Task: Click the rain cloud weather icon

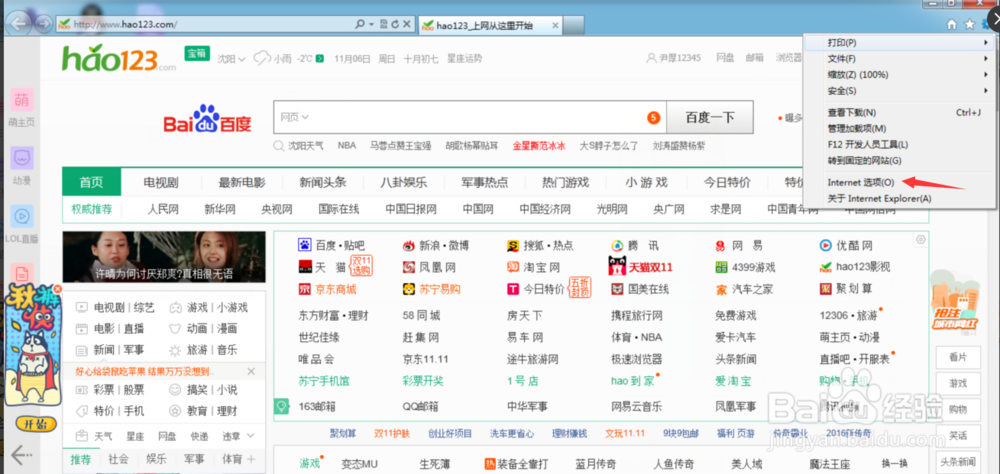Action: [262, 59]
